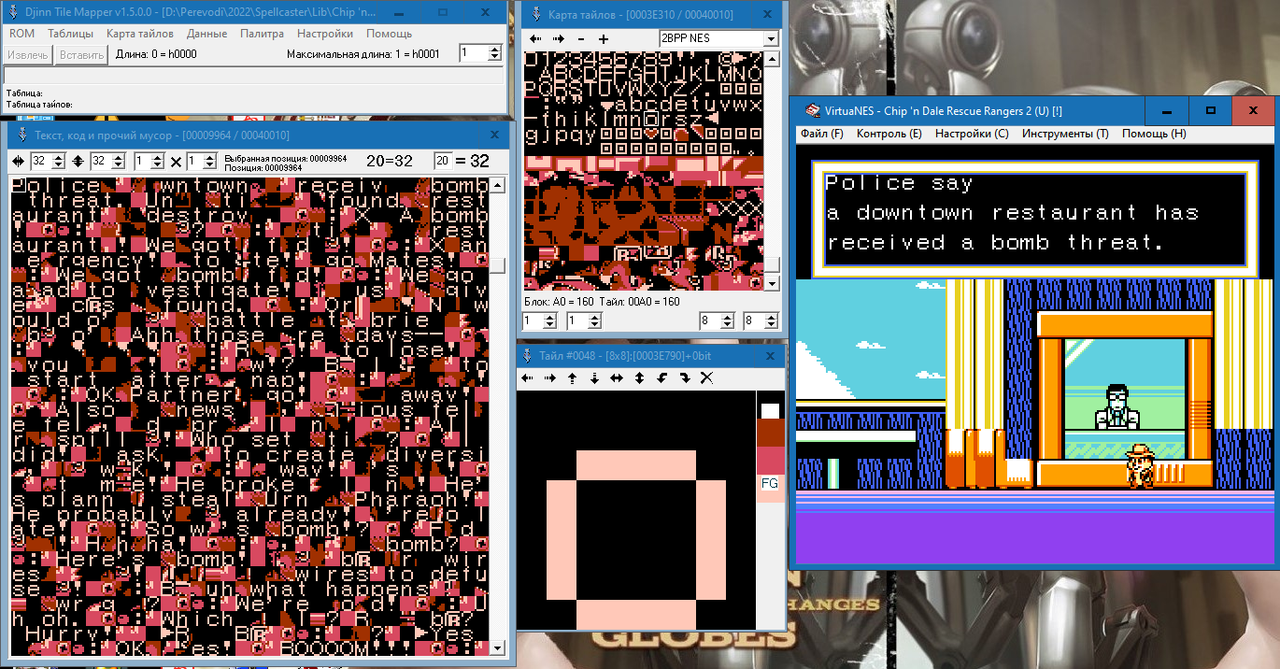Click hex value field showing 20
The width and height of the screenshot is (1280, 669).
(x=442, y=161)
